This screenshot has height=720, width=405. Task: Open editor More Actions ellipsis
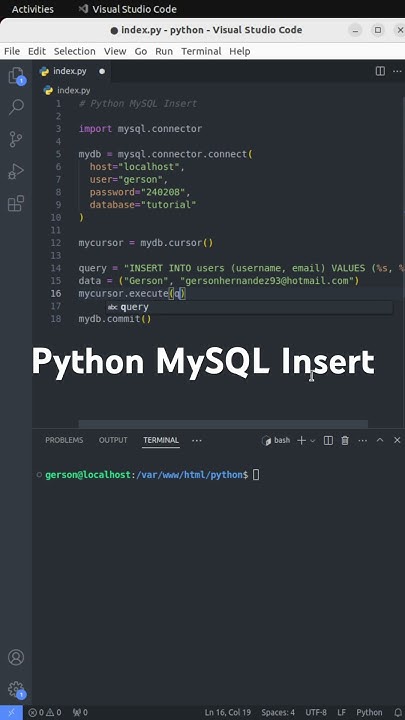point(397,71)
